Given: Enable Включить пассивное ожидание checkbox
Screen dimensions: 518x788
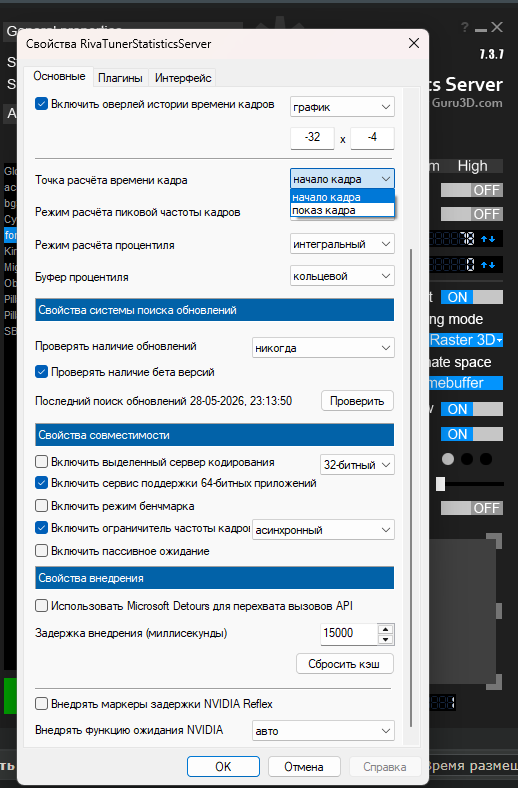Looking at the screenshot, I should pyautogui.click(x=41, y=551).
